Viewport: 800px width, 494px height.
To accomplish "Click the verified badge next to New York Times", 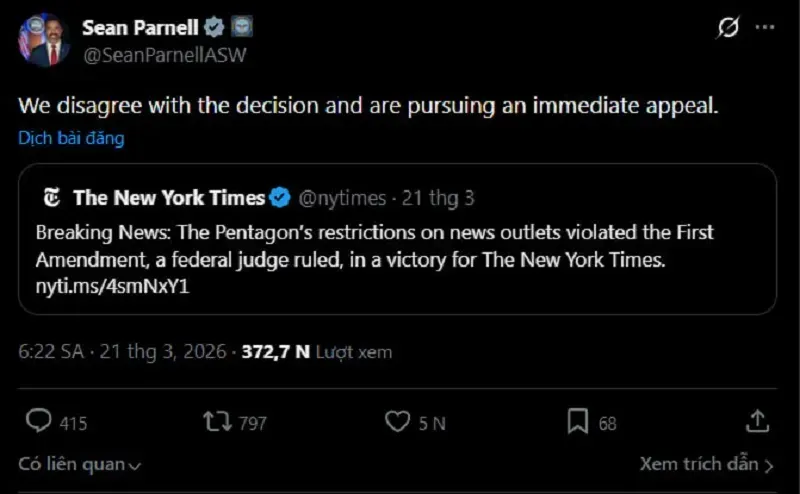I will pyautogui.click(x=281, y=197).
